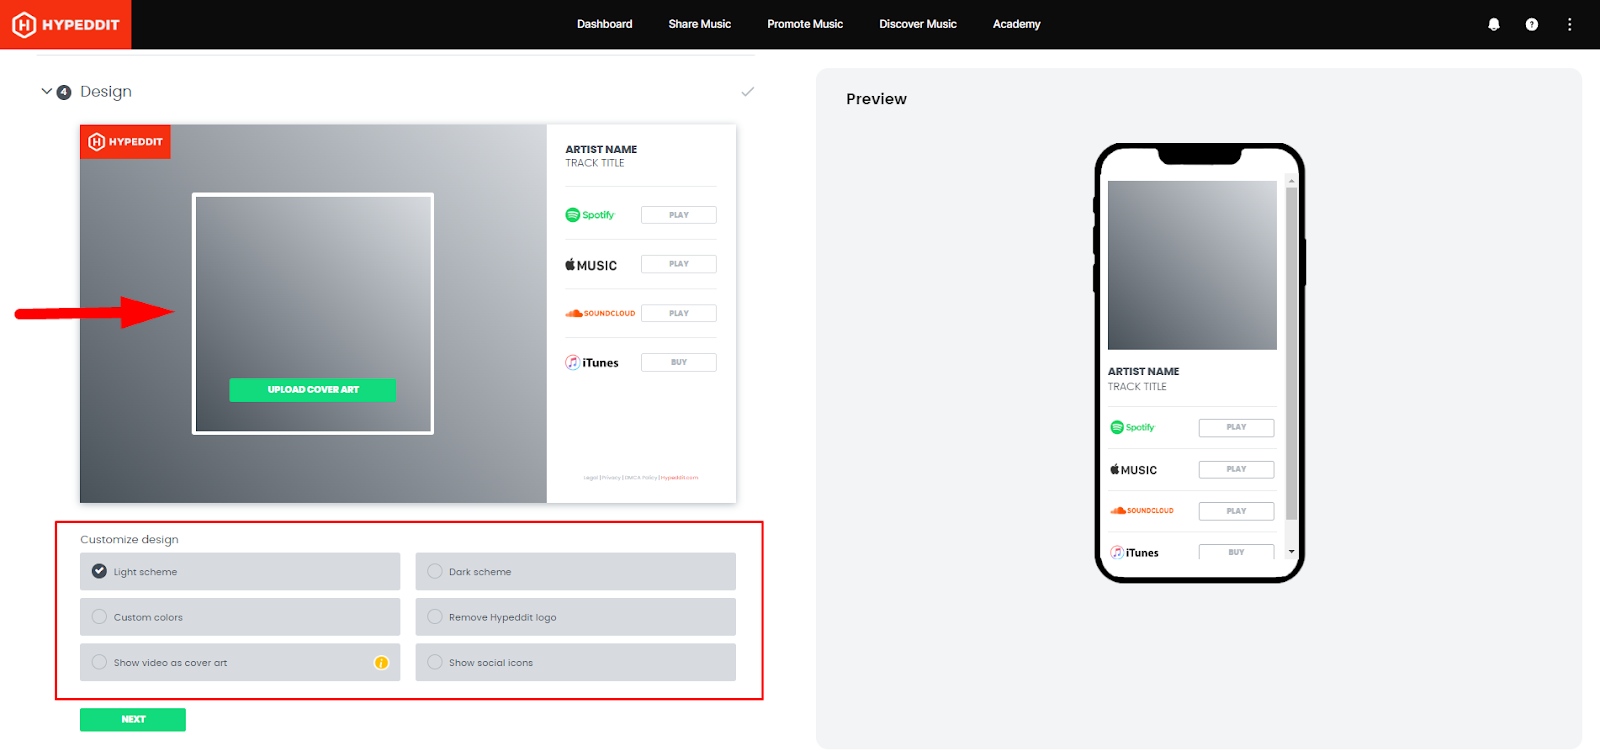Enable Show video as cover art
Screen dimensions: 1600x751
(240, 662)
